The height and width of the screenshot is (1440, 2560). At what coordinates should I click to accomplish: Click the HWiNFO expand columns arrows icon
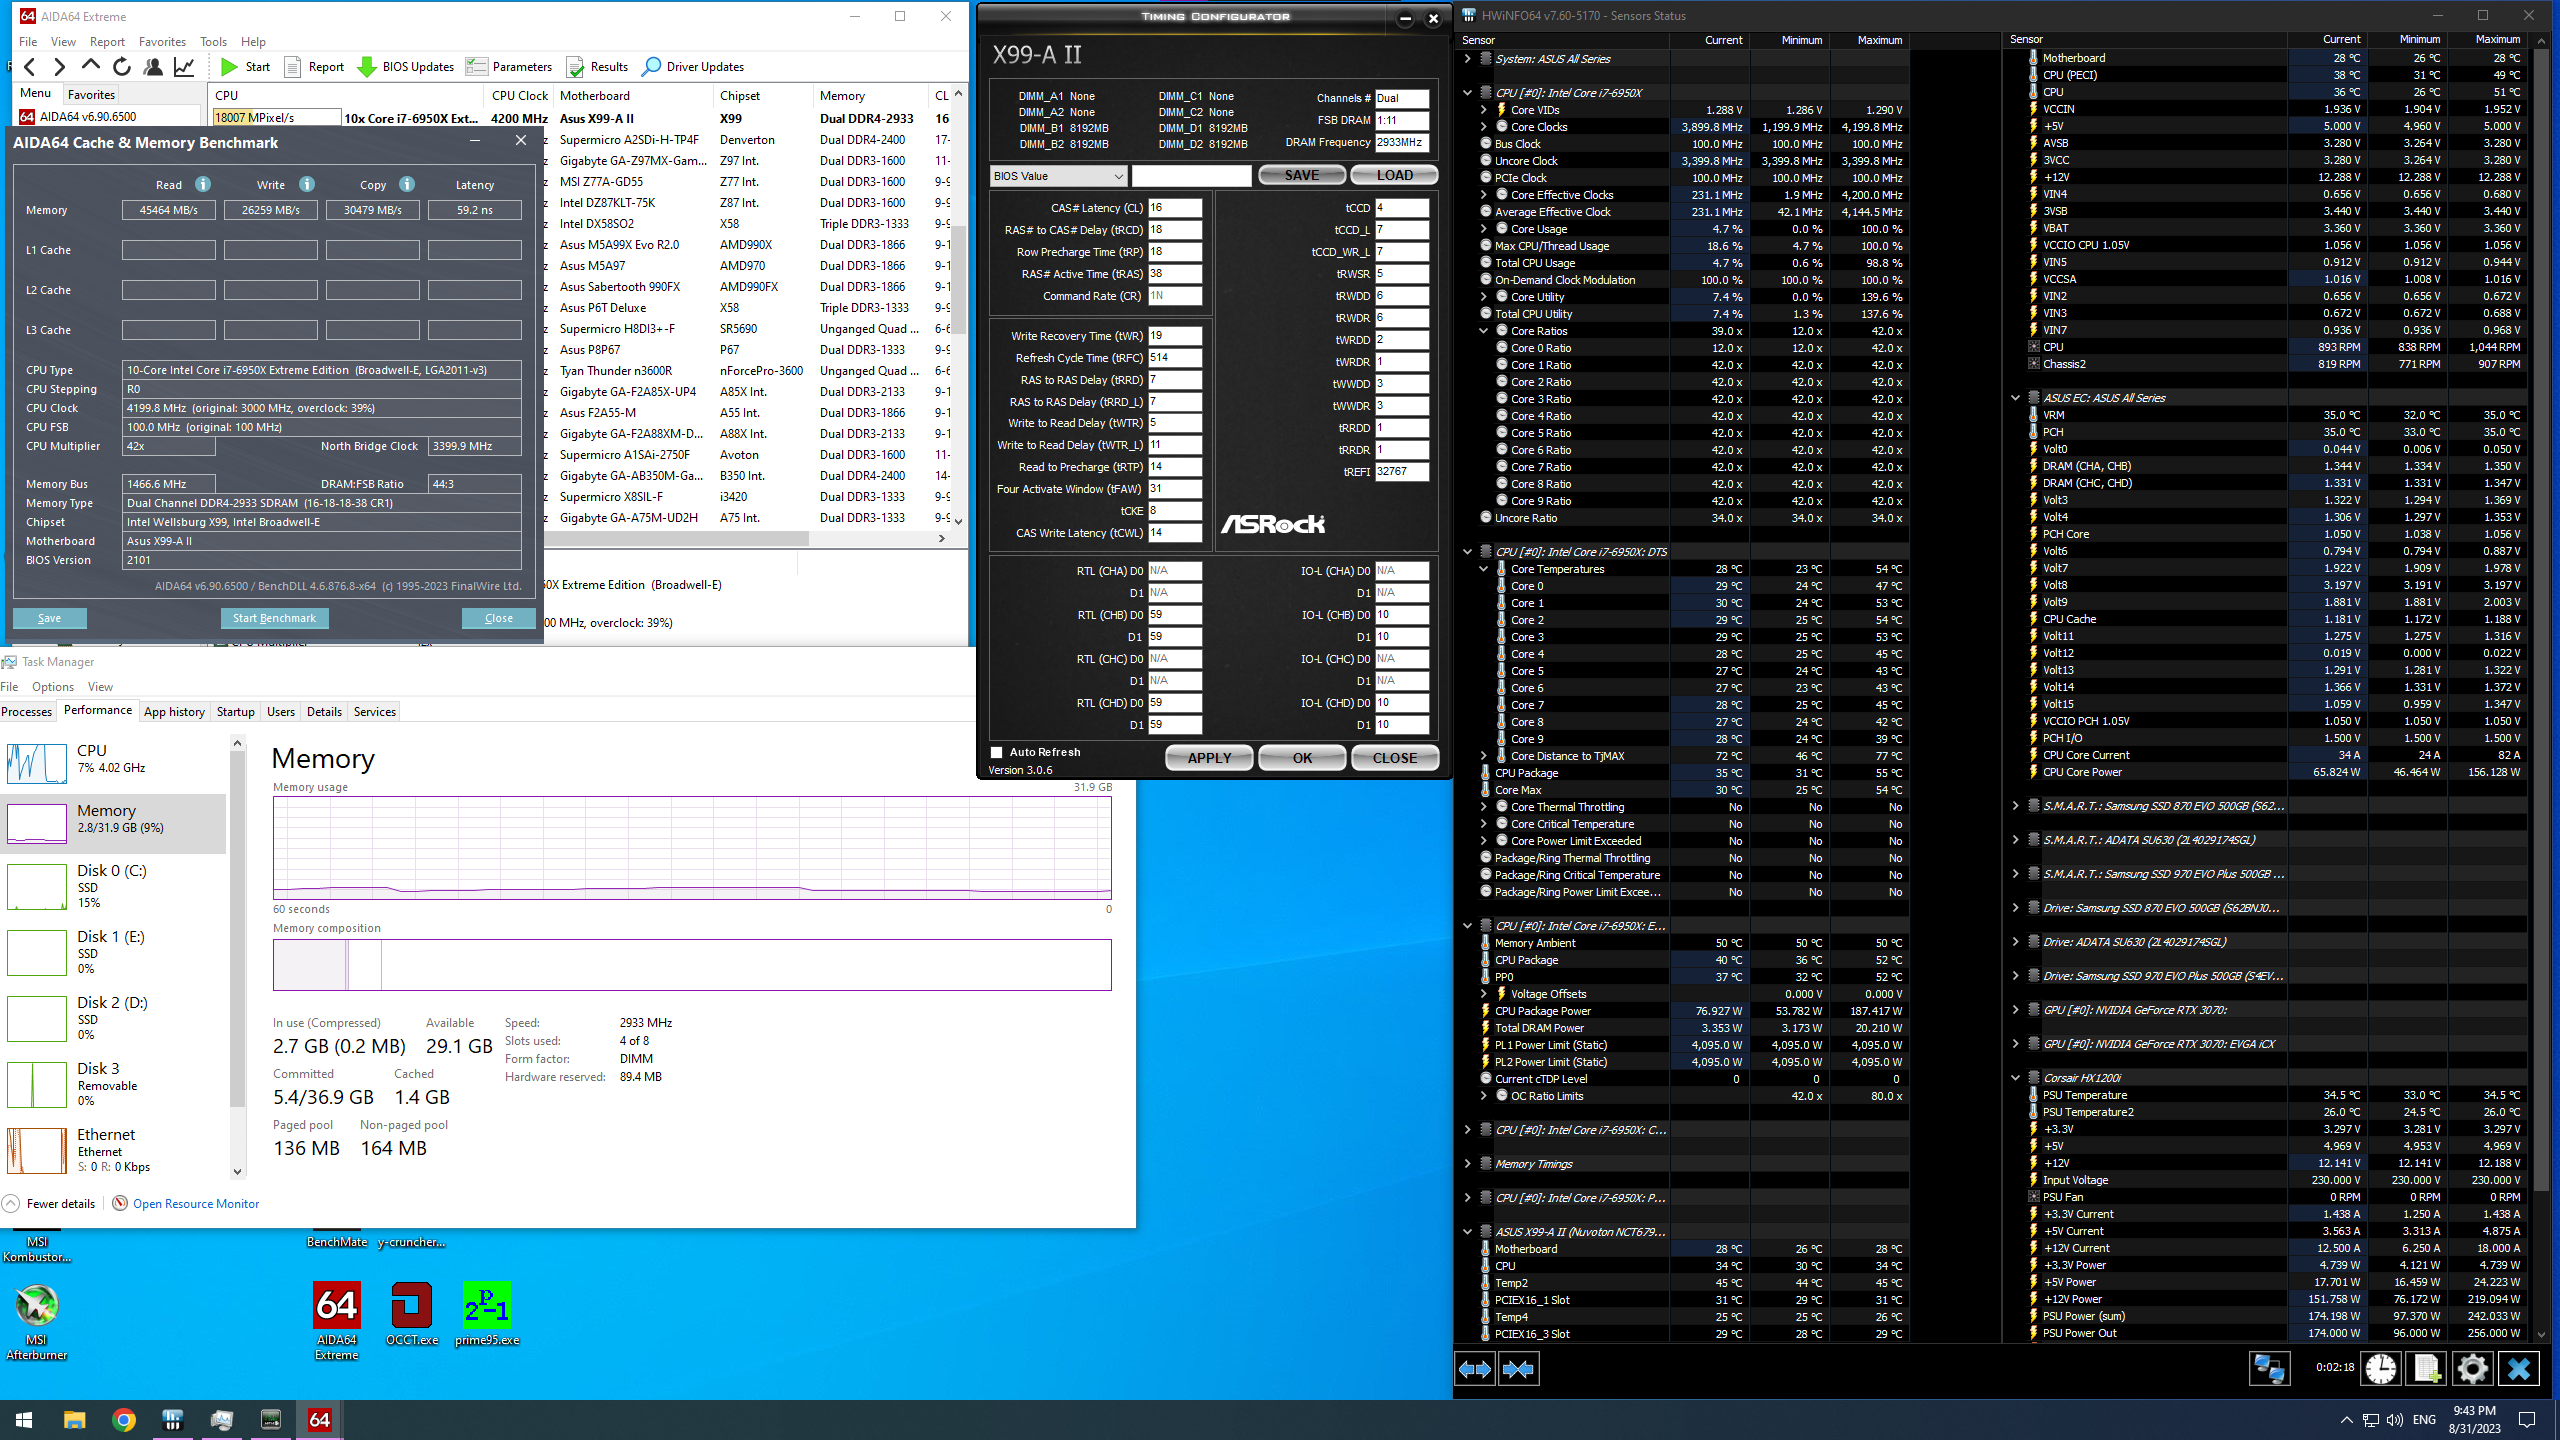1475,1369
